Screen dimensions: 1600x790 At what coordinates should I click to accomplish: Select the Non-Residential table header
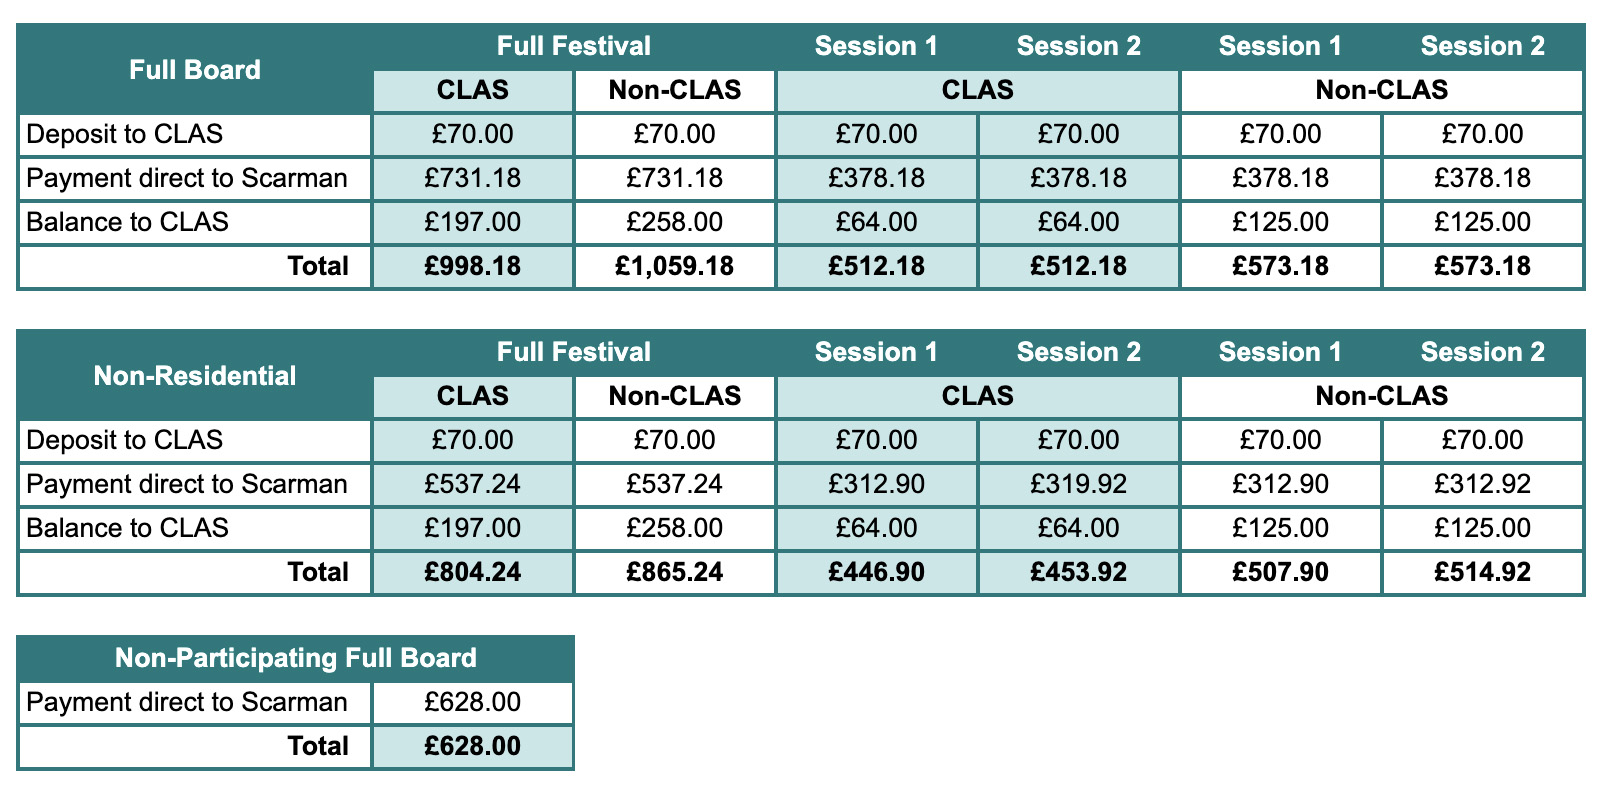[x=195, y=376]
